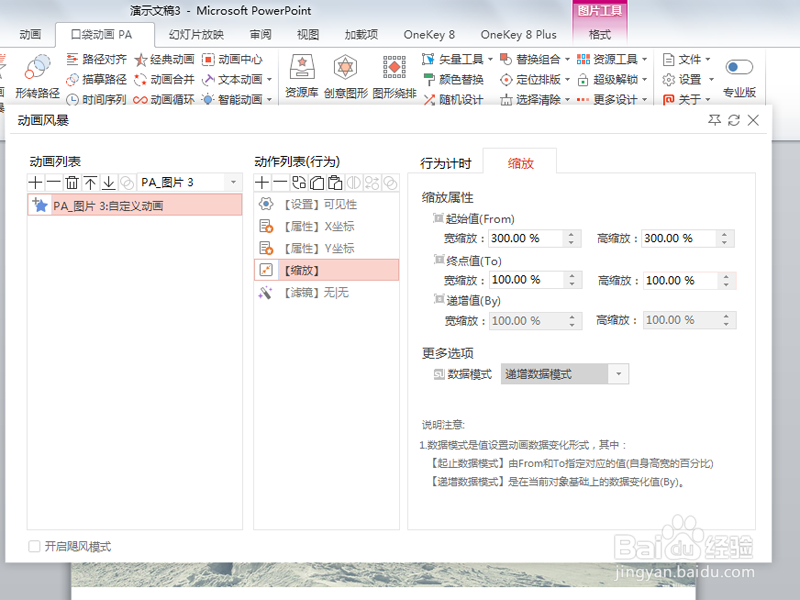Toggle 终点值(To) checkbox
The image size is (800, 600).
click(439, 260)
